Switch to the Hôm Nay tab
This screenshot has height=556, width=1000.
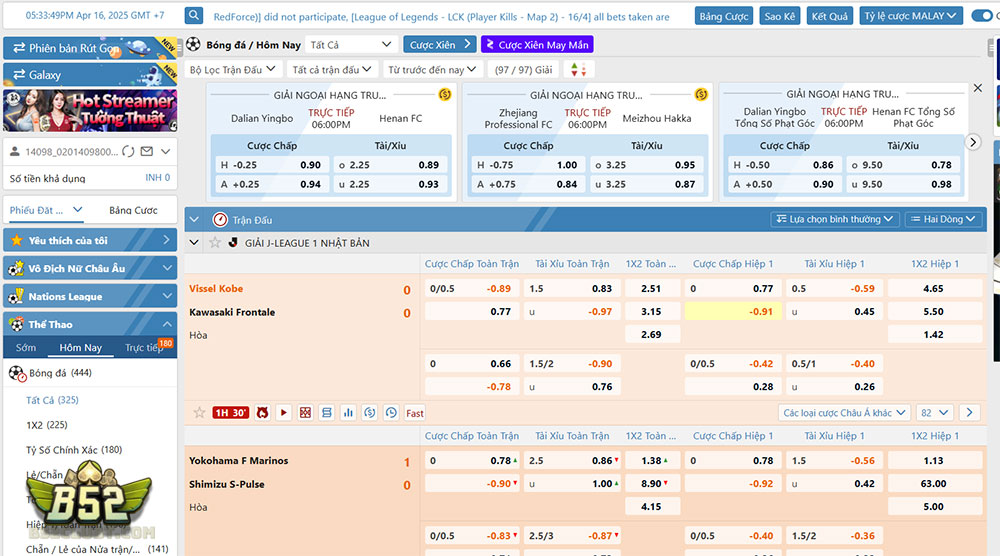[80, 348]
